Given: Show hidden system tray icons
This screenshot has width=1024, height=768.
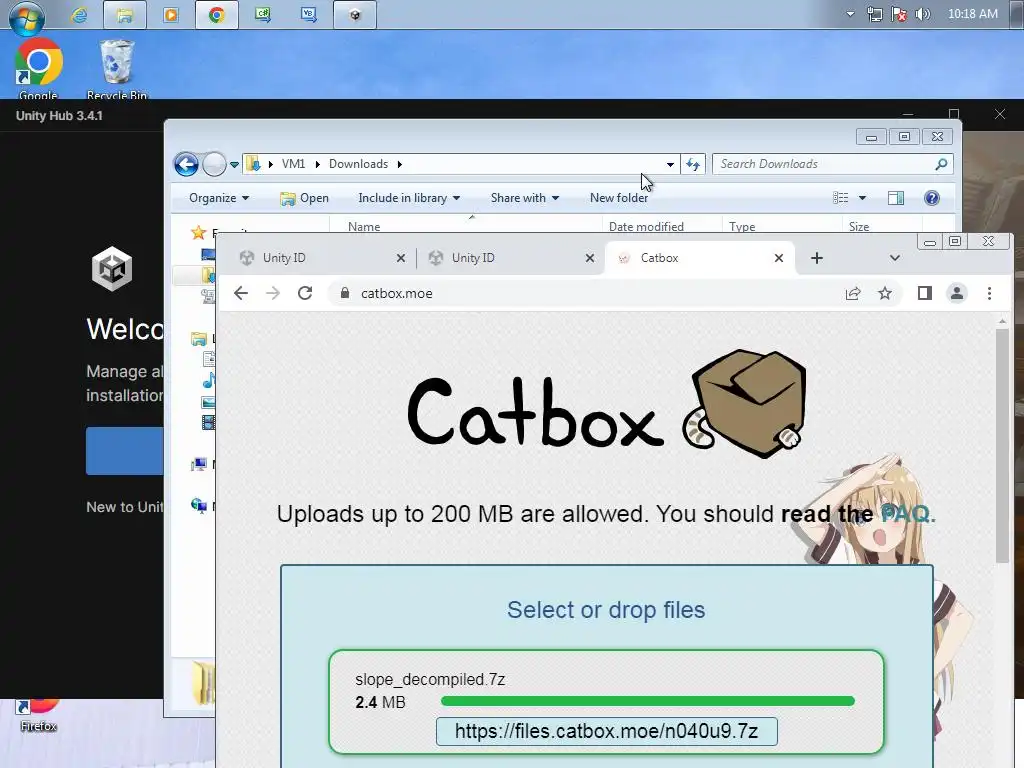Looking at the screenshot, I should point(850,14).
